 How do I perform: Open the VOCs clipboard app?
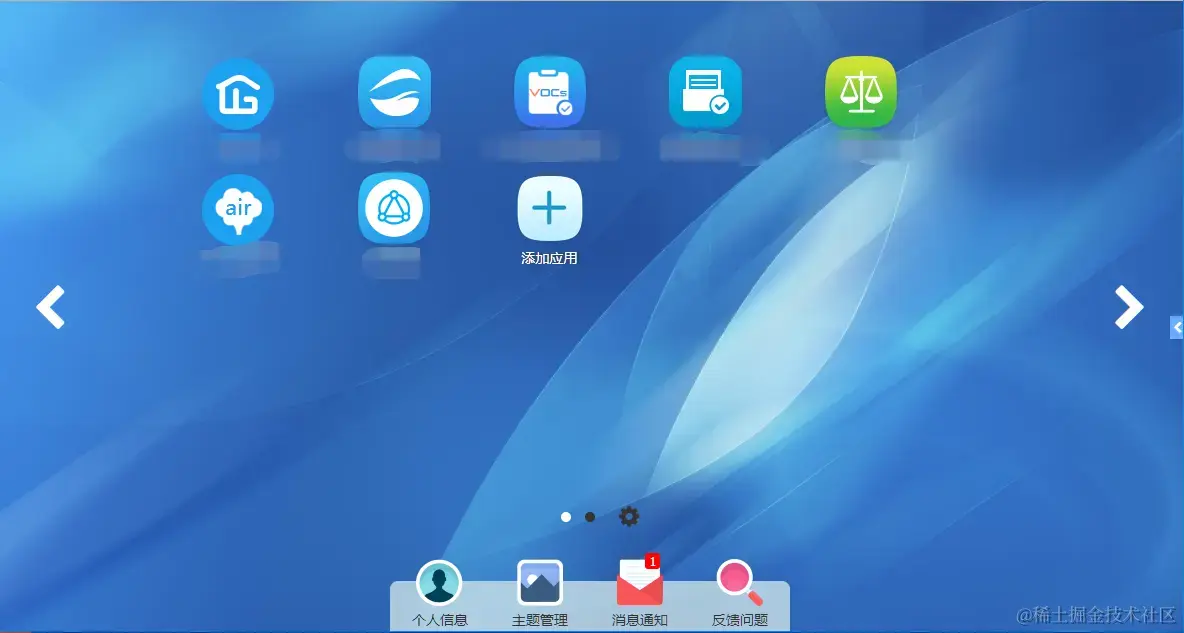pyautogui.click(x=550, y=92)
